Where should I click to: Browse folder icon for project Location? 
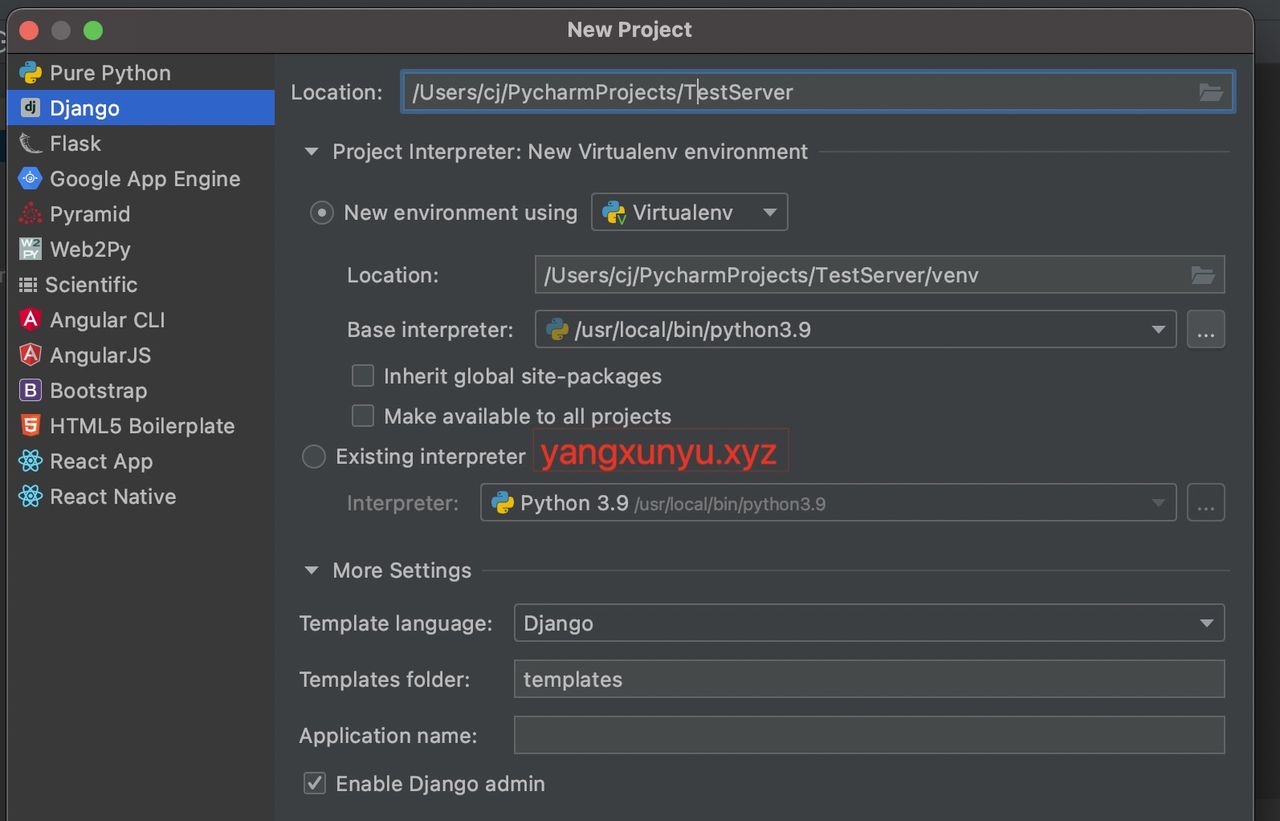point(1211,93)
